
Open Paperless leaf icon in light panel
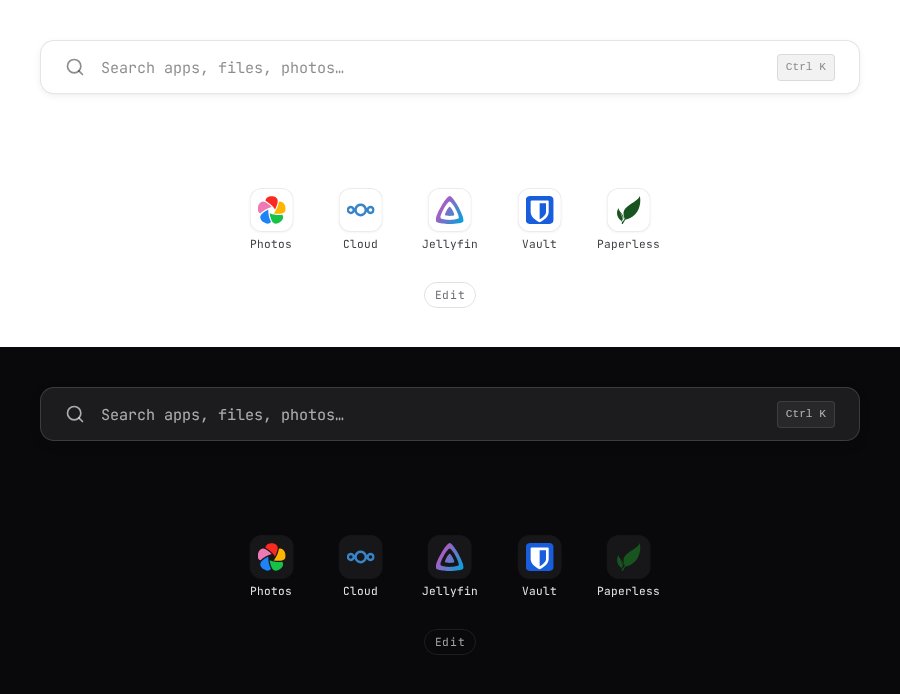coord(629,210)
